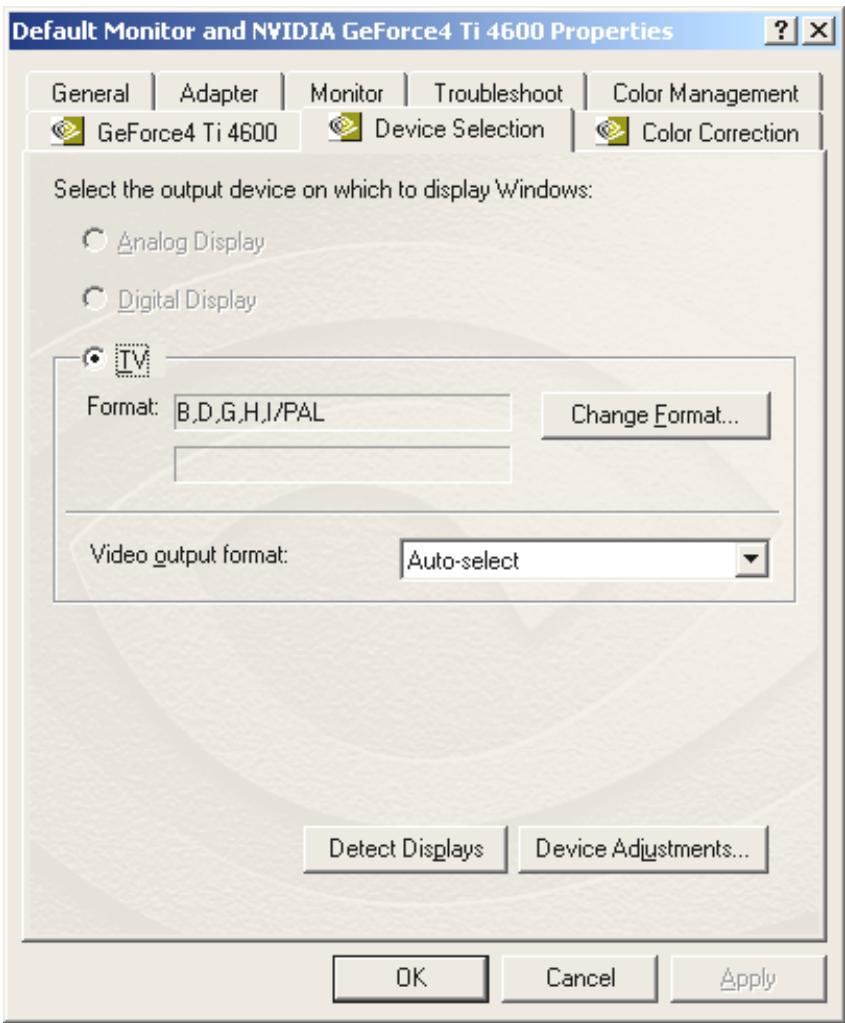
Task: Click the NVIDIA icon on Color Correction tab
Action: click(612, 131)
